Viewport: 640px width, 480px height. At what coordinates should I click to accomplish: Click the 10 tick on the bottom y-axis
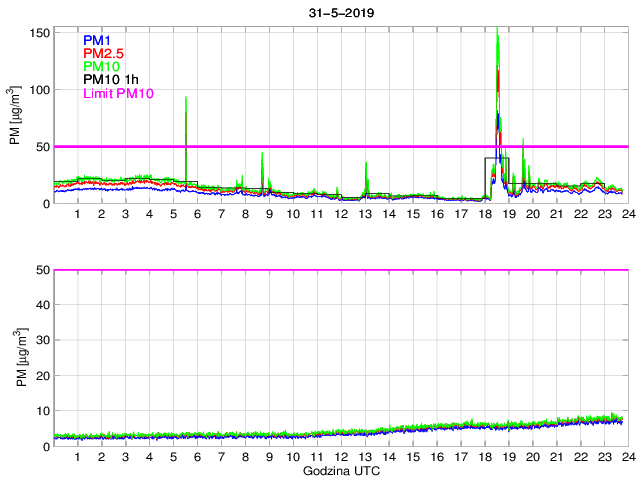click(x=42, y=411)
